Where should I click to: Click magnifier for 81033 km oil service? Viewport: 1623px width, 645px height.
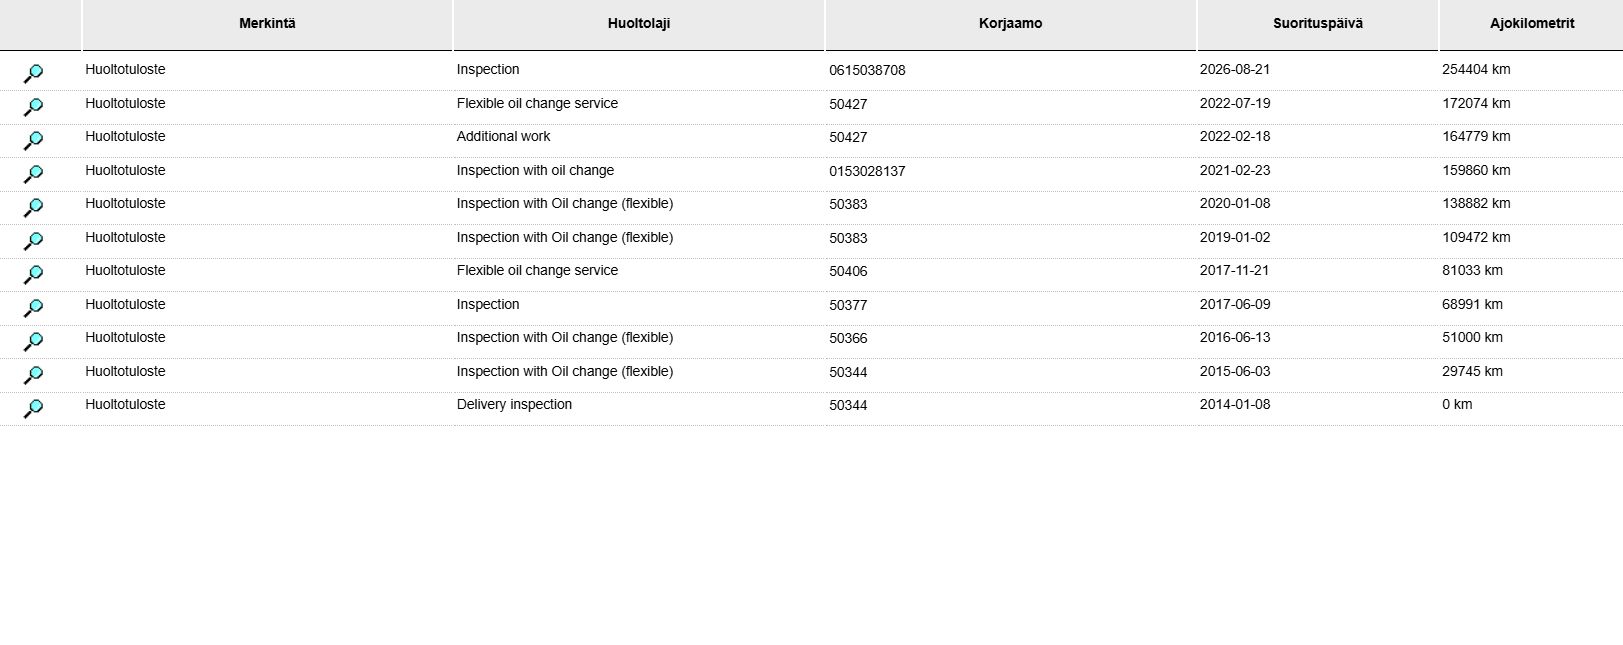[x=33, y=275]
